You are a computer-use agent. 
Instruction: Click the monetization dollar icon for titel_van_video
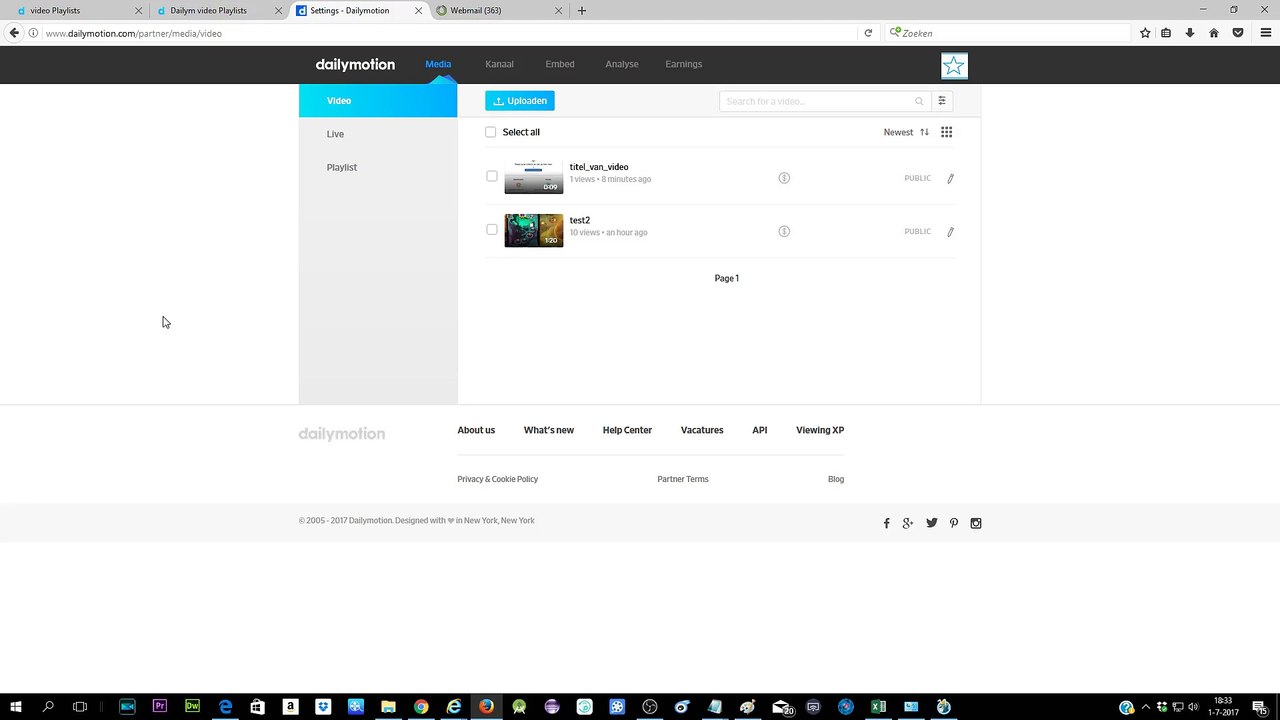(x=784, y=178)
